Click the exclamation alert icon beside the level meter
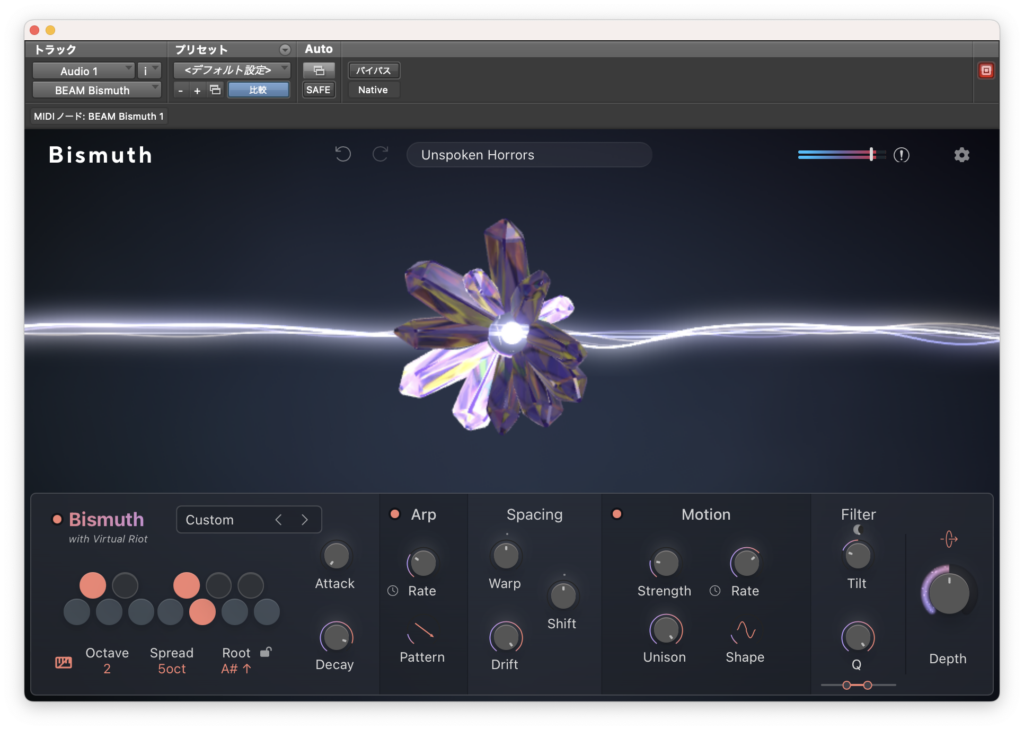This screenshot has width=1024, height=730. (901, 155)
